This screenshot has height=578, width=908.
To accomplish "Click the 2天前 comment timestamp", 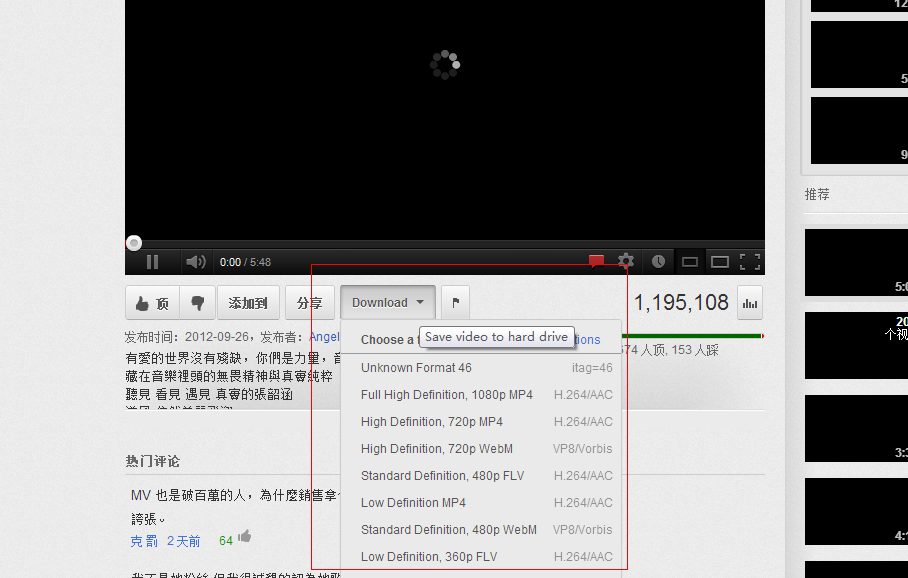I will 184,542.
